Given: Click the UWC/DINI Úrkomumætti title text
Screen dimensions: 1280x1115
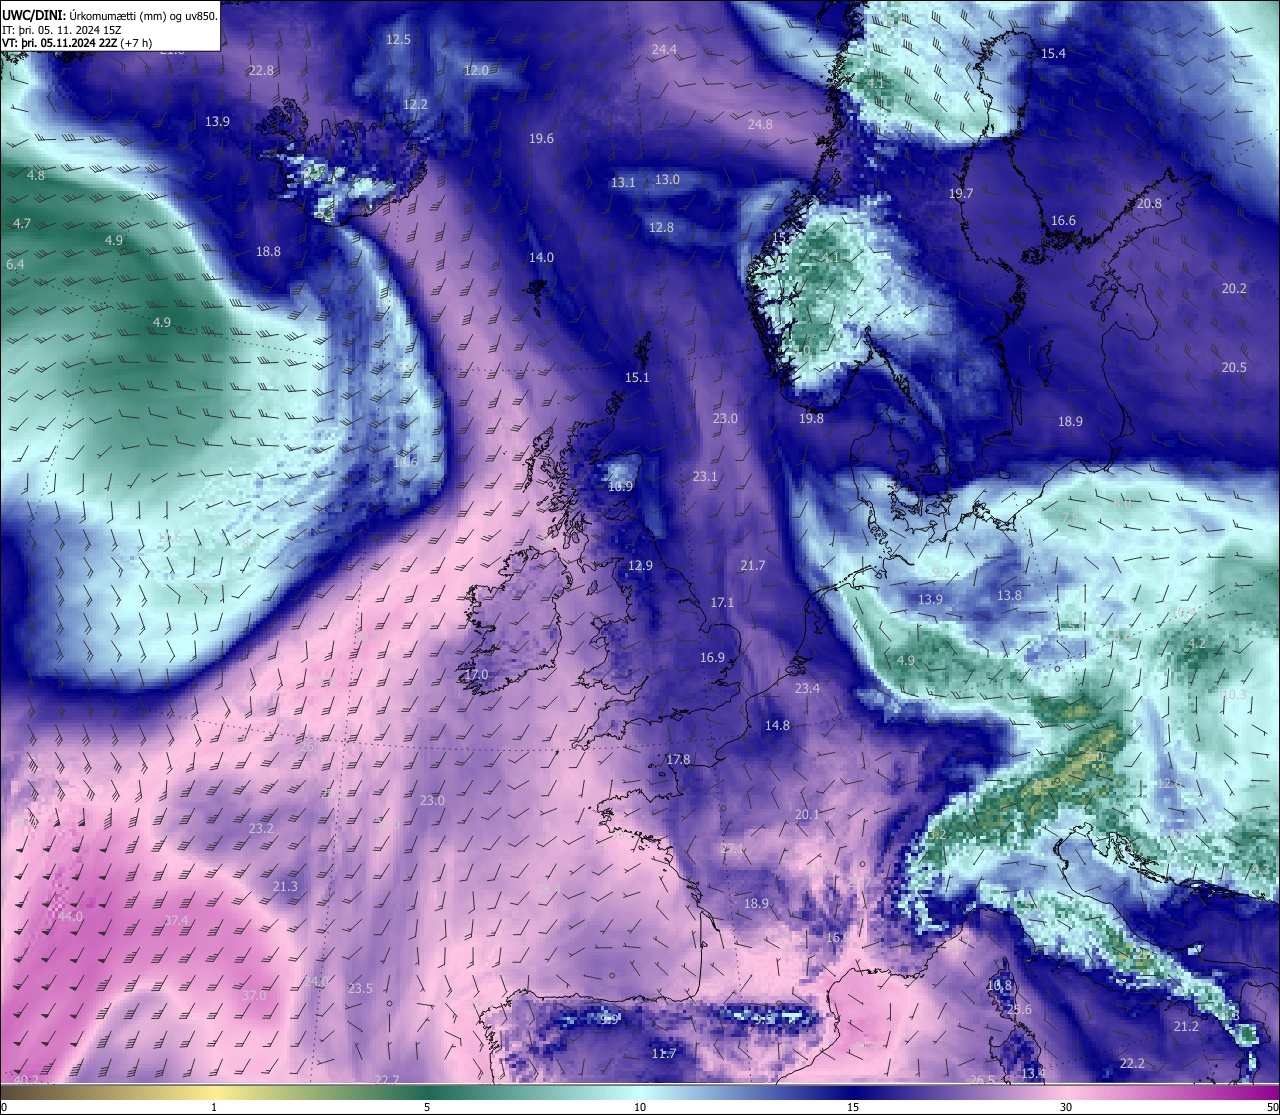Looking at the screenshot, I should (110, 15).
